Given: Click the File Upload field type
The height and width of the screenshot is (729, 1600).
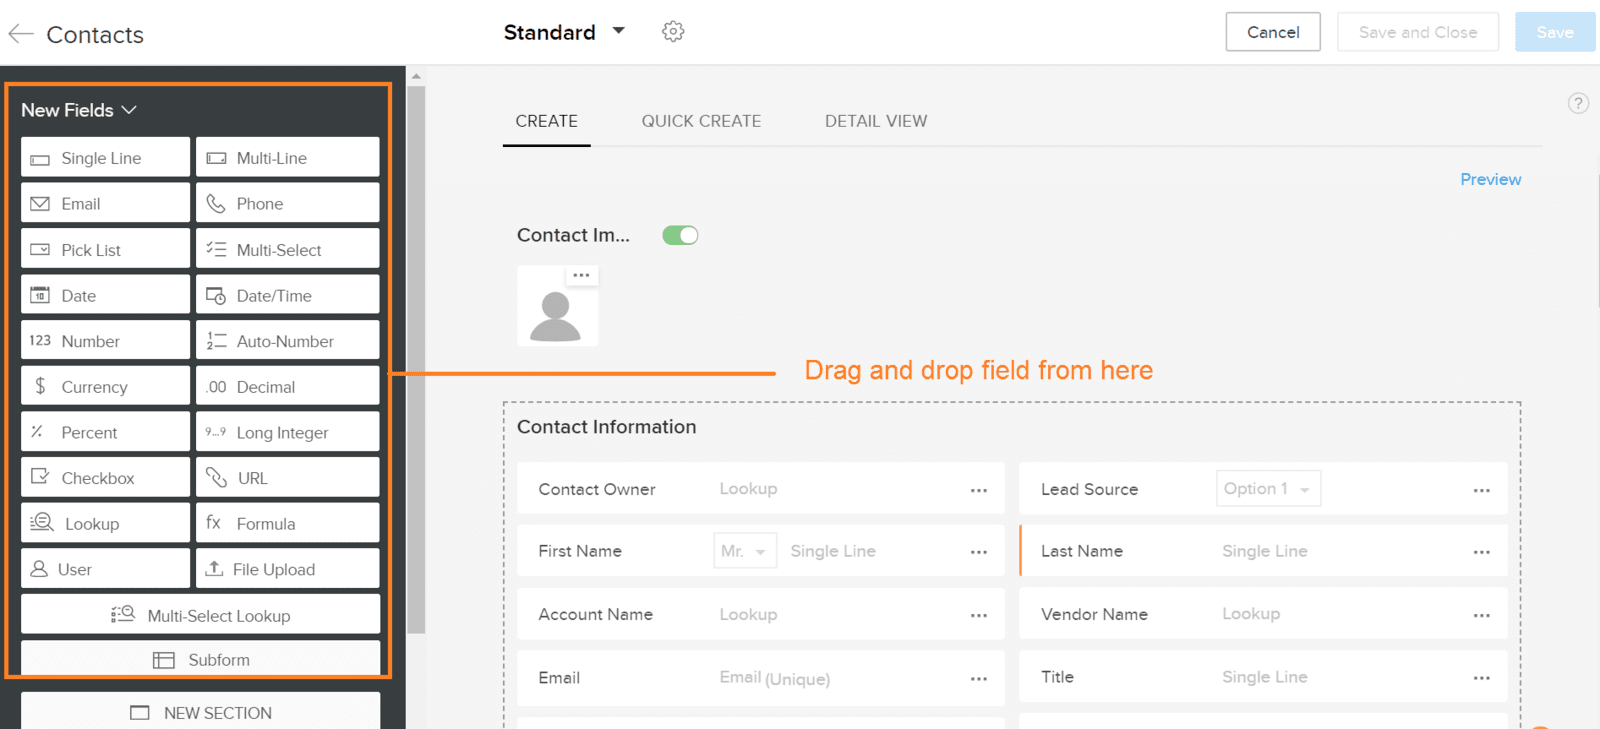Looking at the screenshot, I should 287,569.
